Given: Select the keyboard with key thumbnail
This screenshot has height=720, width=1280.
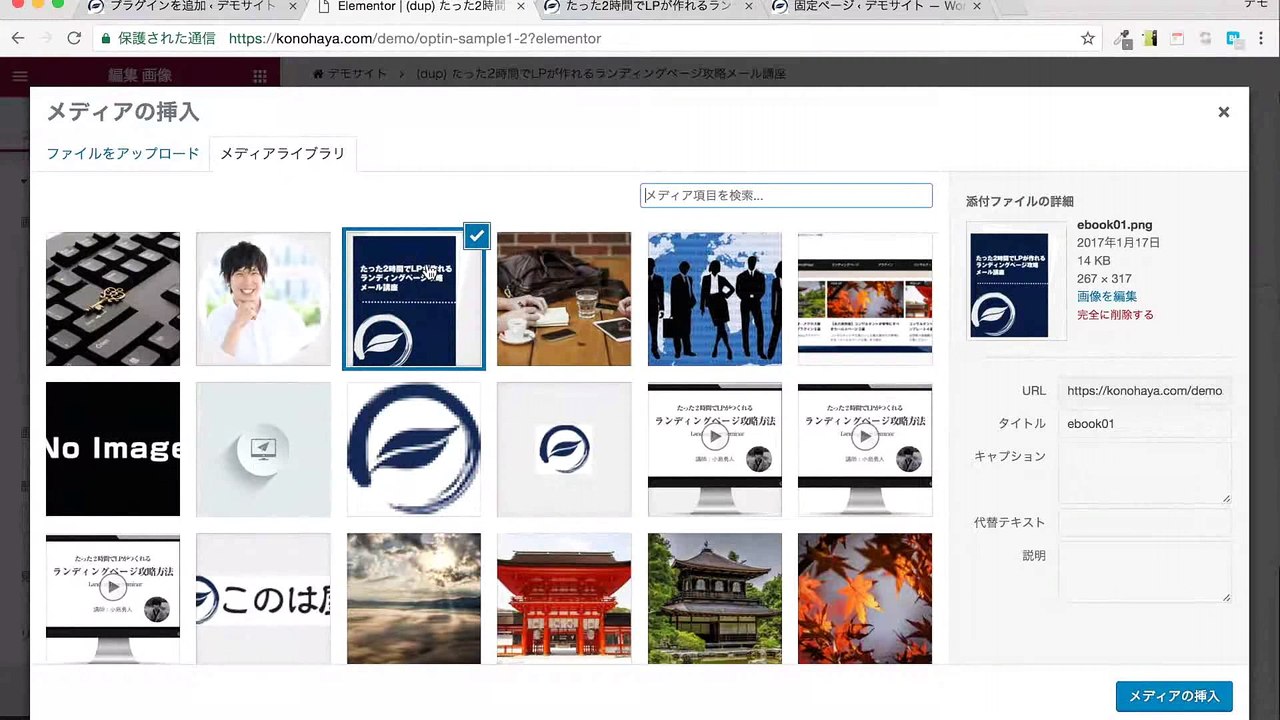Looking at the screenshot, I should pyautogui.click(x=113, y=299).
